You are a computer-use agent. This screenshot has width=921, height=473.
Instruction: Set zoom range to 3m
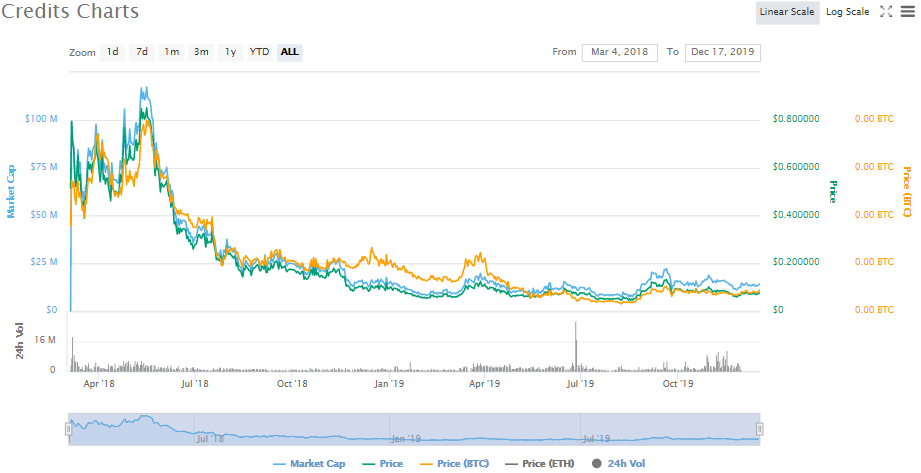[201, 52]
